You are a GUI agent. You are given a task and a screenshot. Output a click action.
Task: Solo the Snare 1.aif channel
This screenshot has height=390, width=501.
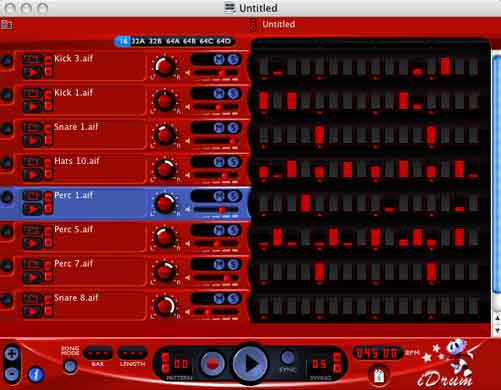coord(233,128)
